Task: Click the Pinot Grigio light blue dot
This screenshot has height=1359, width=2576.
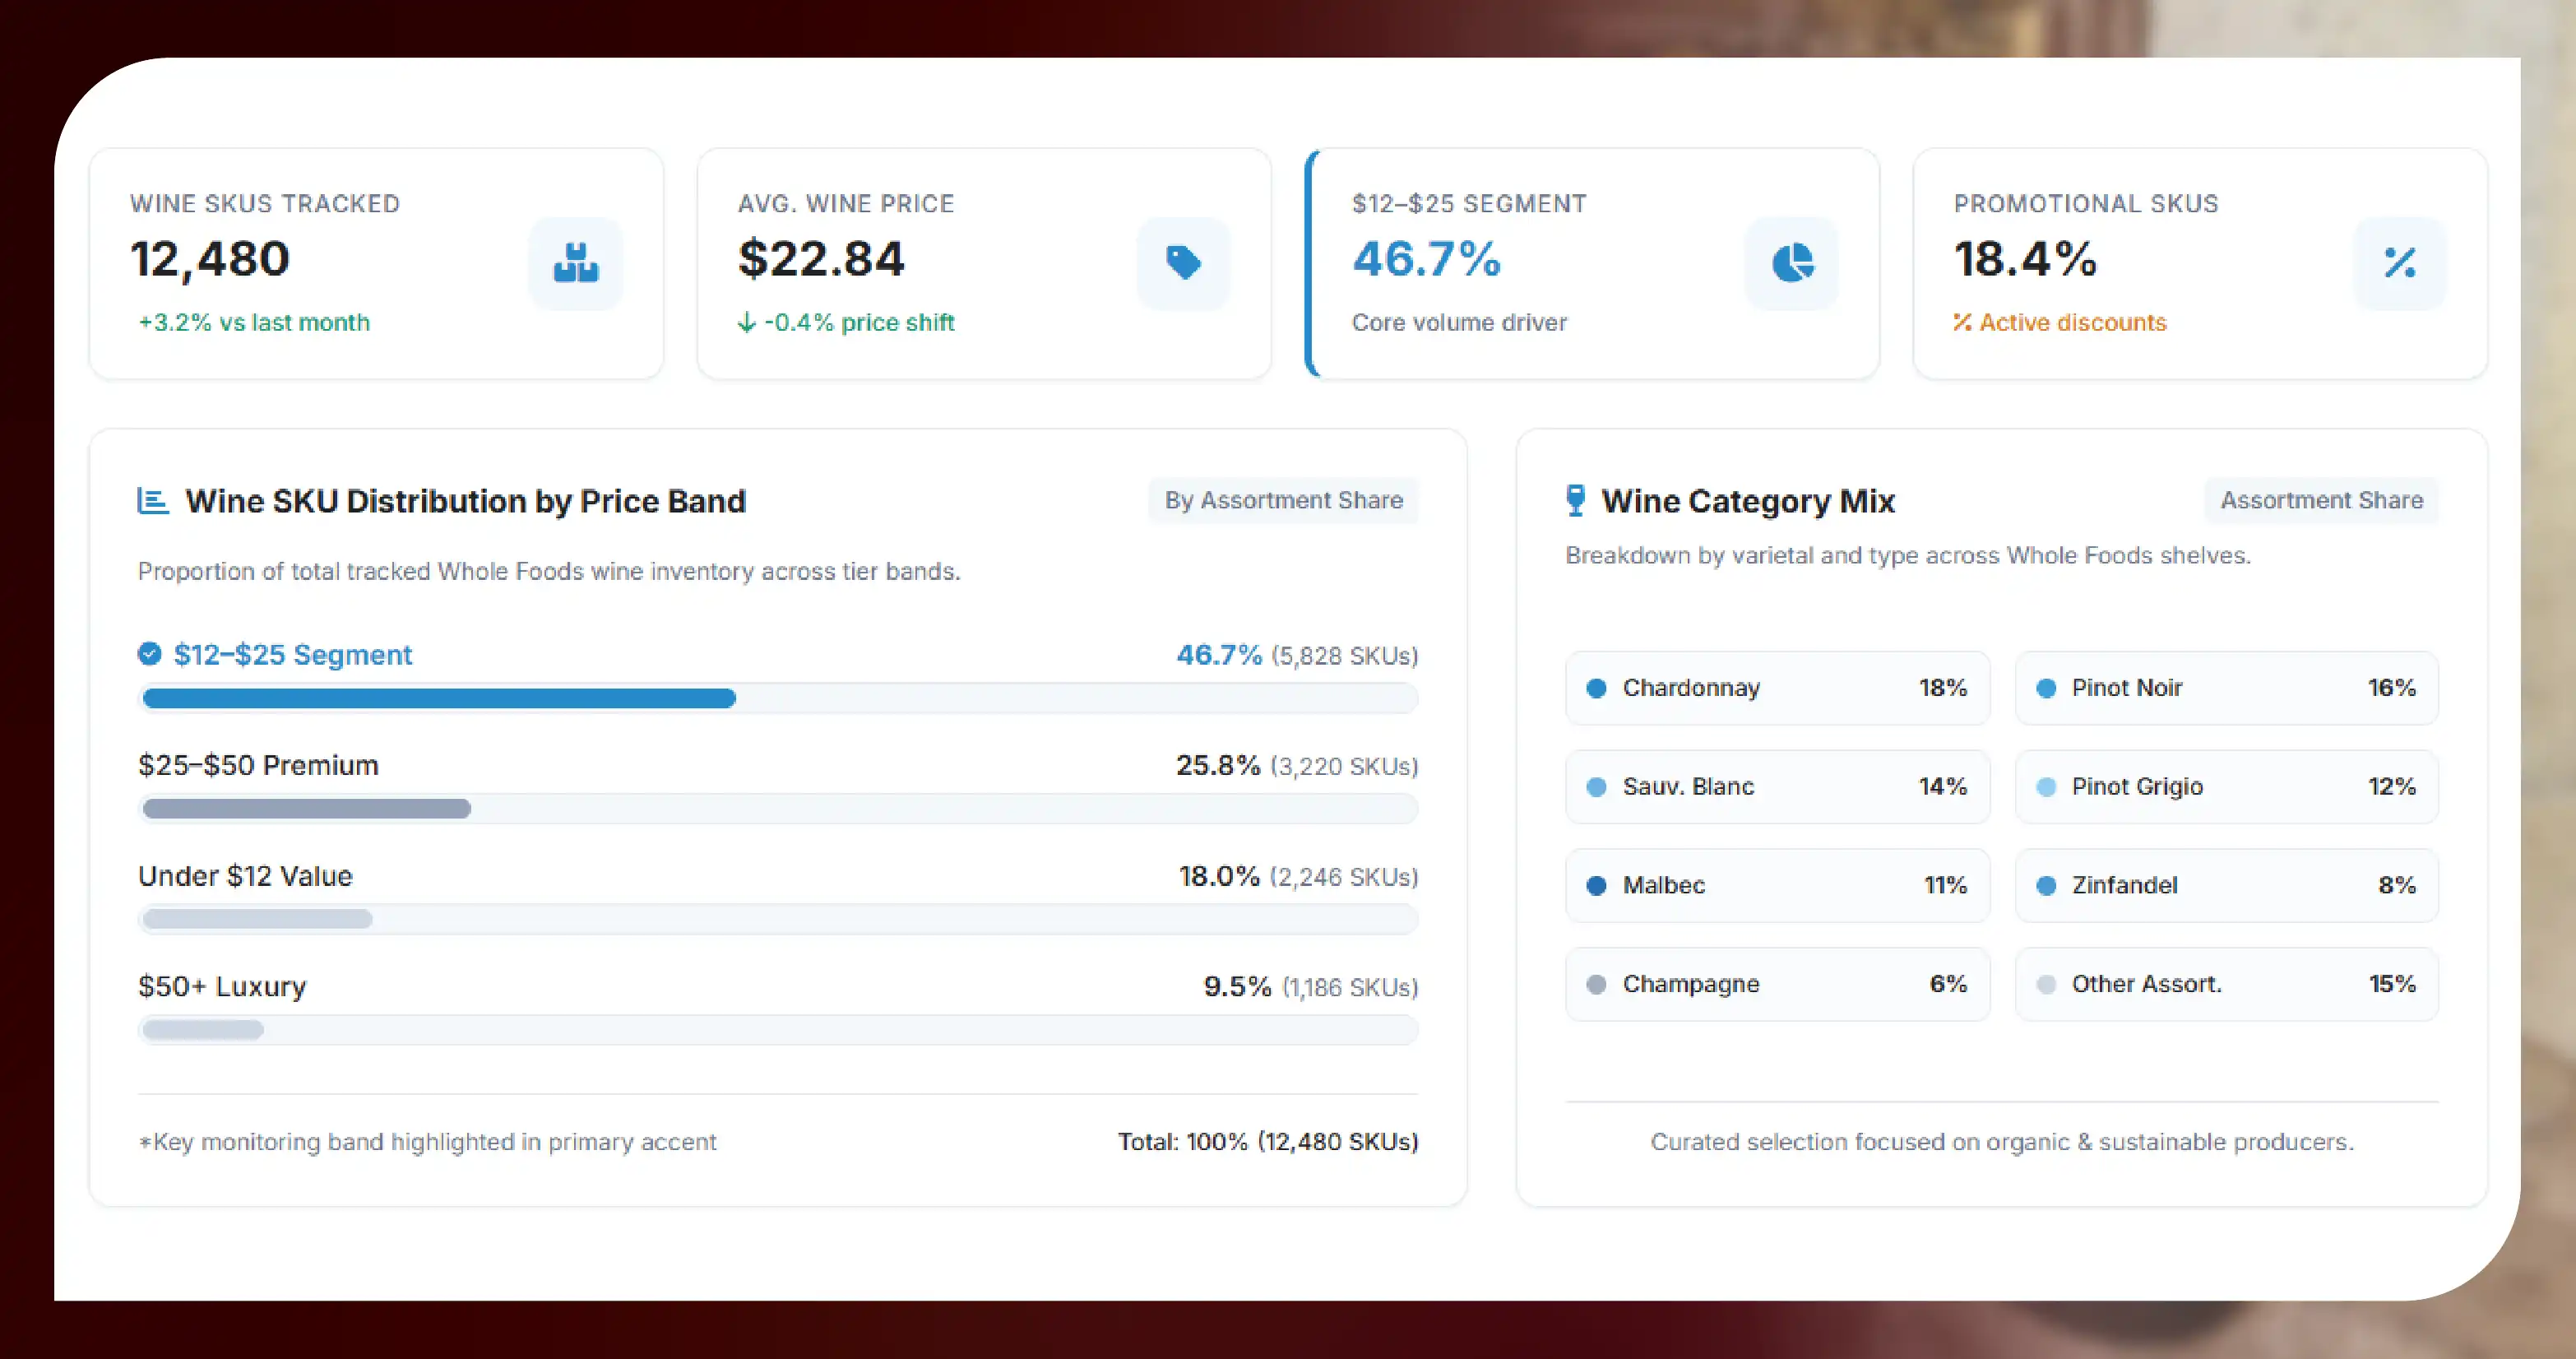Action: pos(2046,787)
